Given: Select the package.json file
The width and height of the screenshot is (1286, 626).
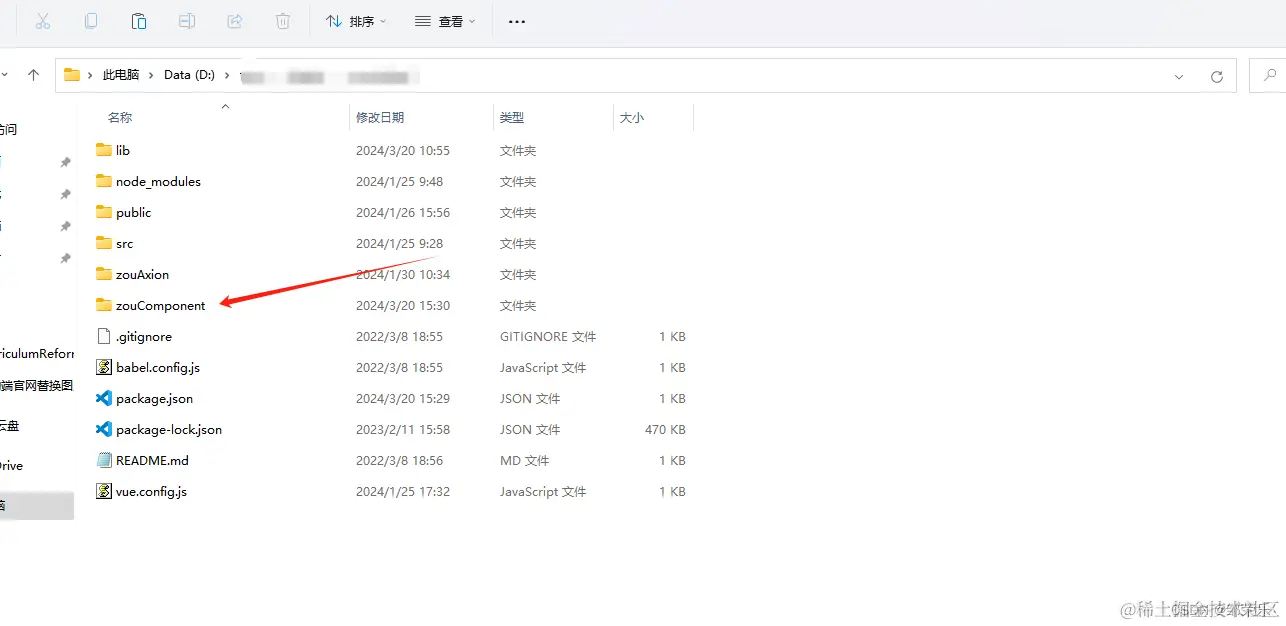Looking at the screenshot, I should tap(153, 398).
